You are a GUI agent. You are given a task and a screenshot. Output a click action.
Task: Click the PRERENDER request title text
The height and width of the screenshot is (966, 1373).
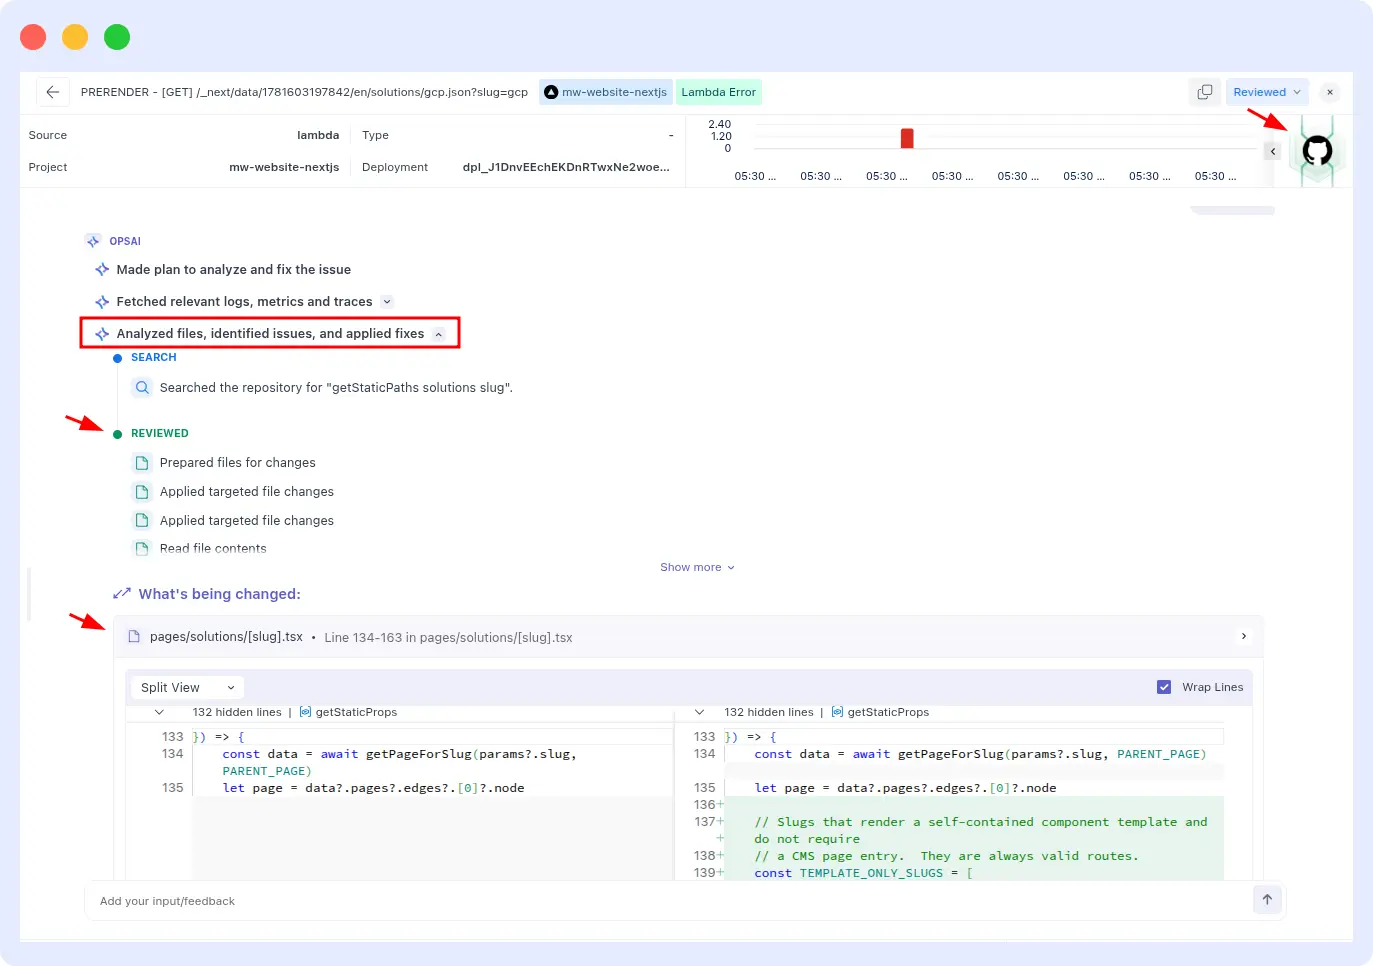point(304,92)
